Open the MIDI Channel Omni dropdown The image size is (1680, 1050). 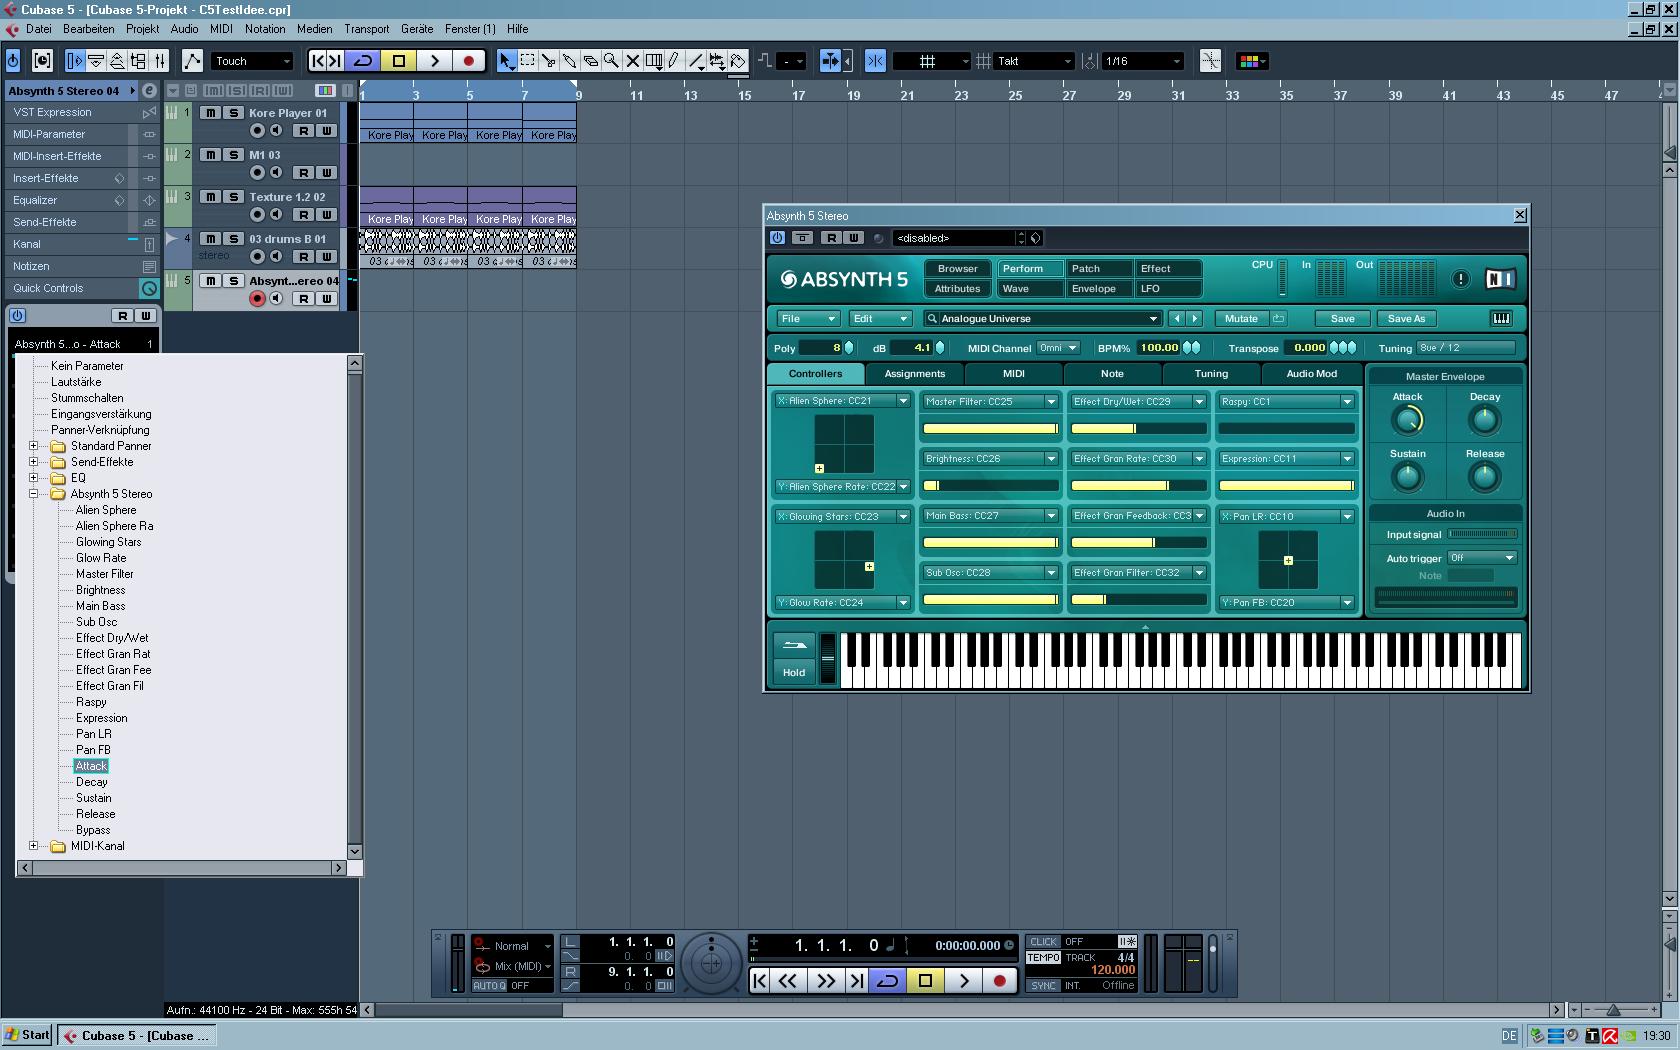tap(1058, 348)
